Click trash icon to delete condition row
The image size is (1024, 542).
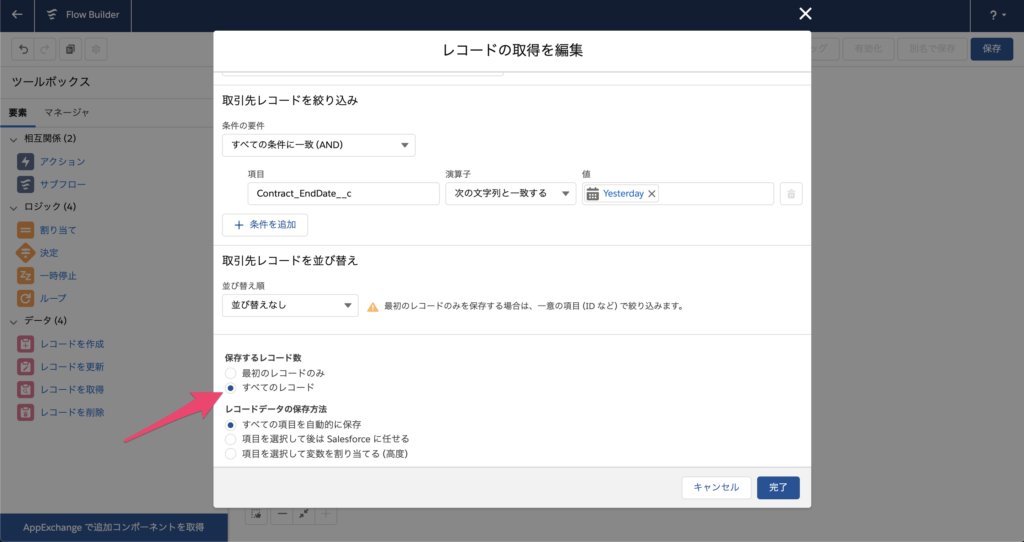coord(791,194)
